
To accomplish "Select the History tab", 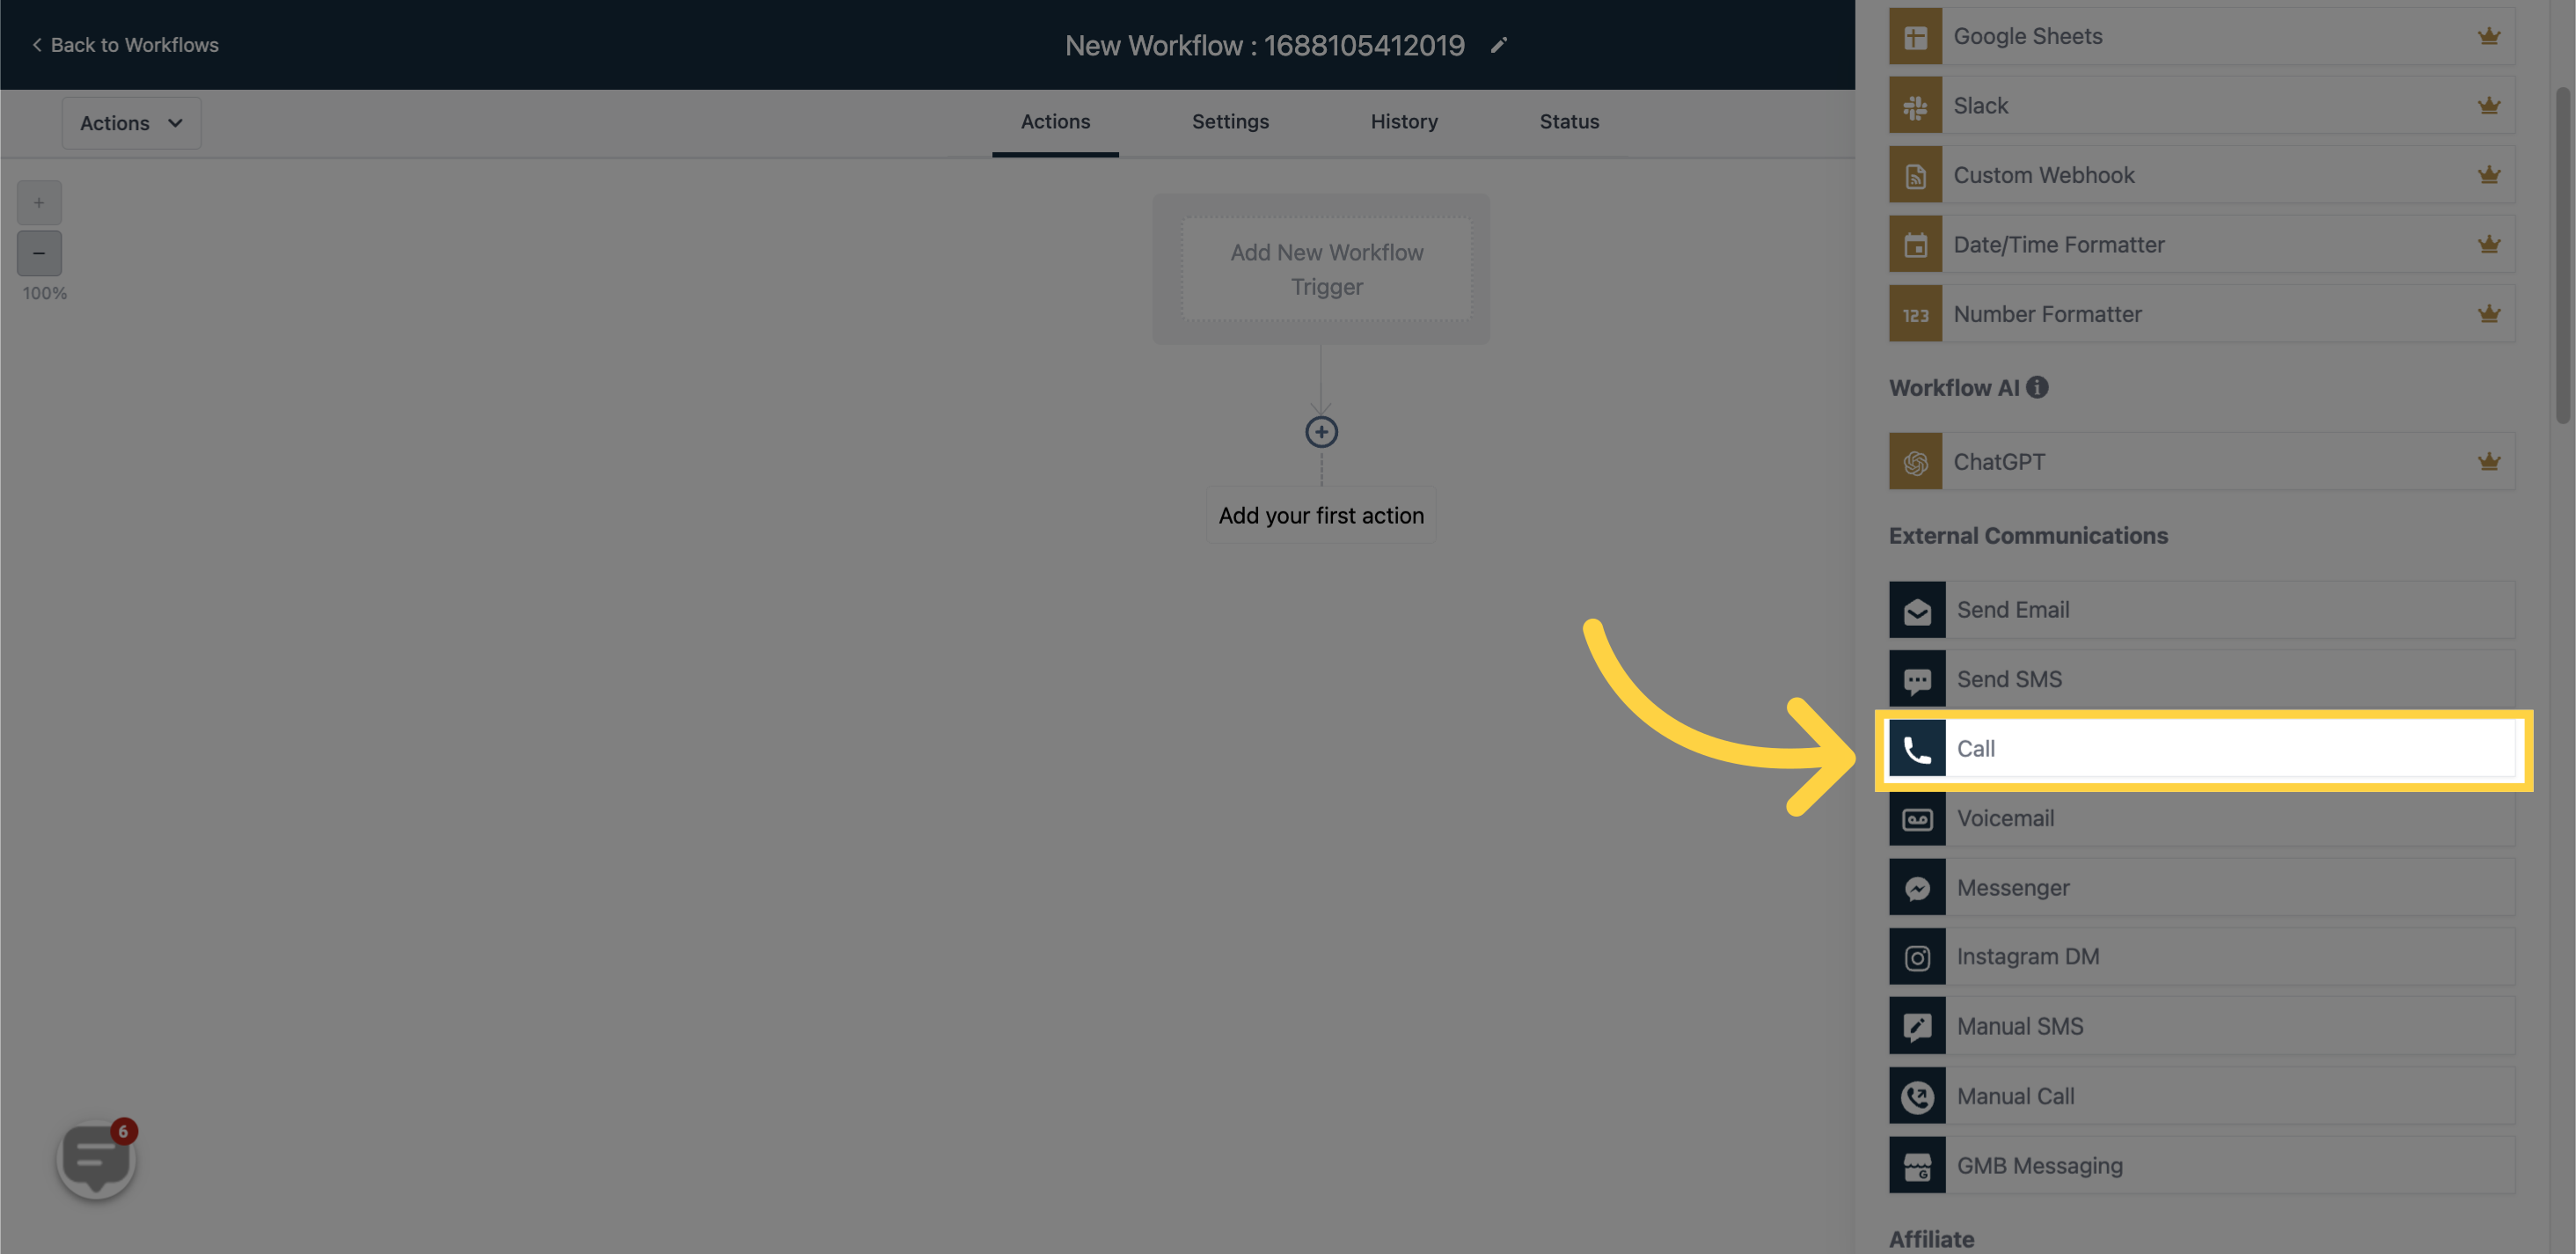I will pyautogui.click(x=1405, y=121).
